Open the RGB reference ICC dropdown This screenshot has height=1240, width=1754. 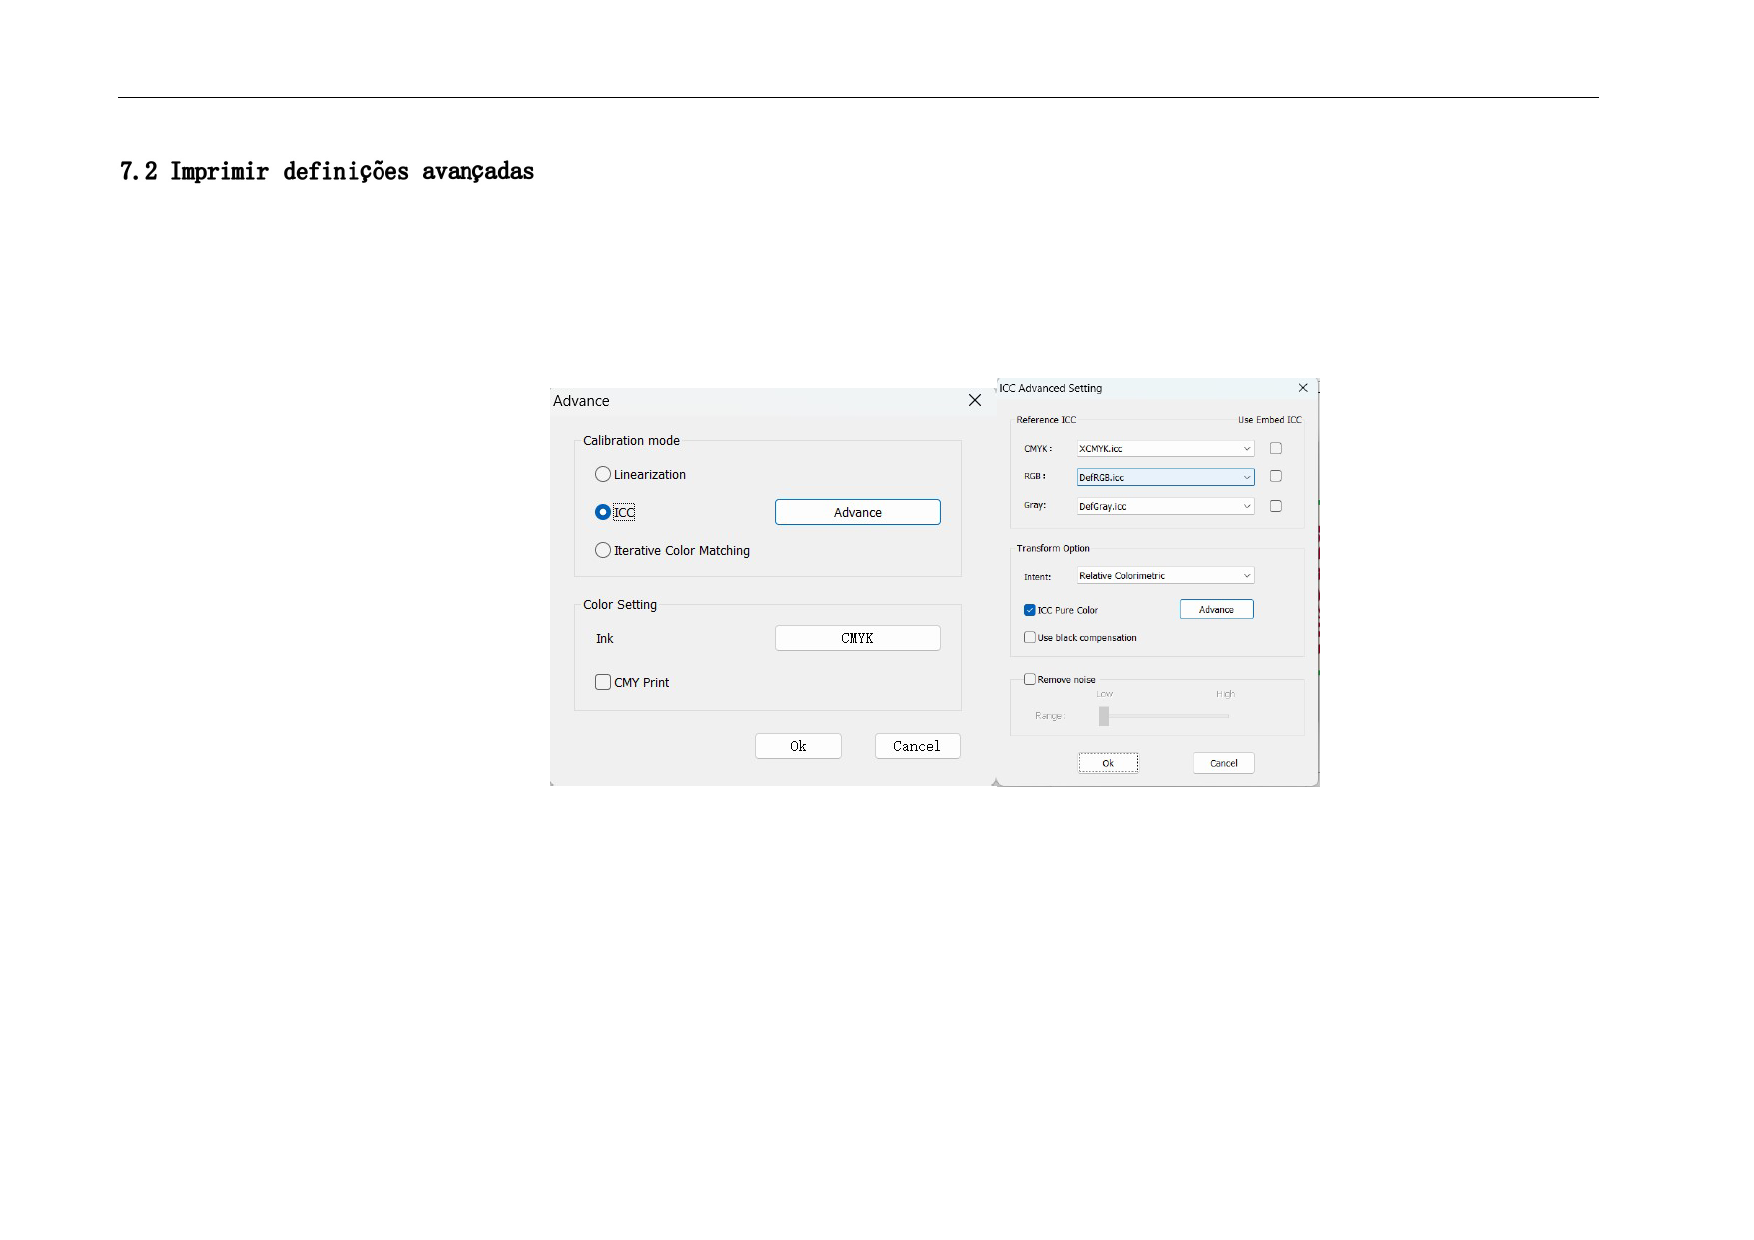coord(1165,477)
